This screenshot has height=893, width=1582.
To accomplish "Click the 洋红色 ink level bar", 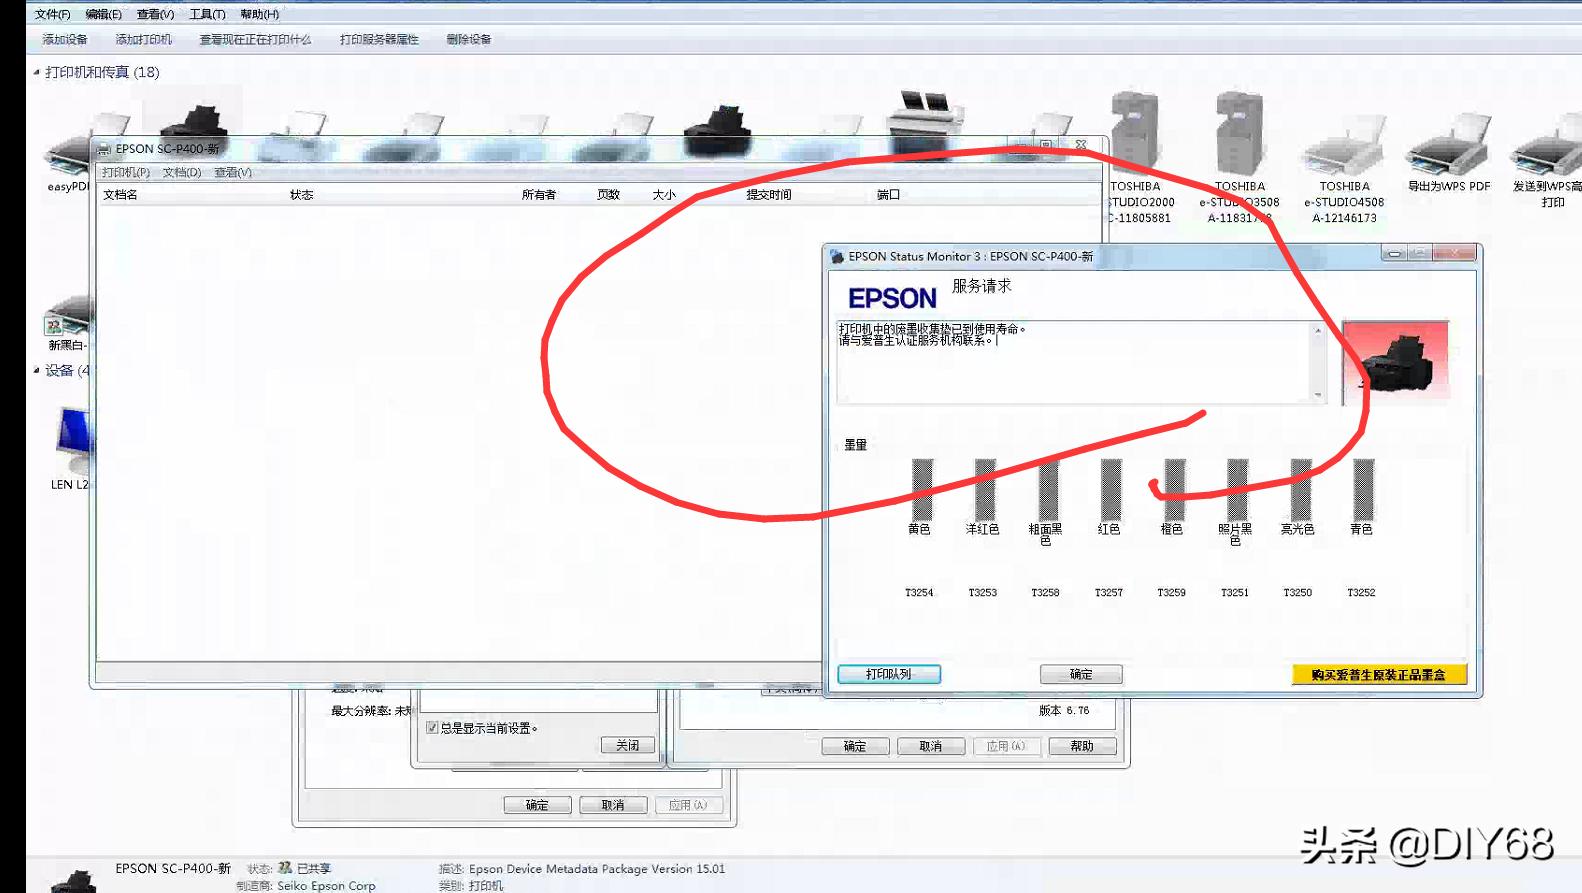I will click(x=985, y=490).
